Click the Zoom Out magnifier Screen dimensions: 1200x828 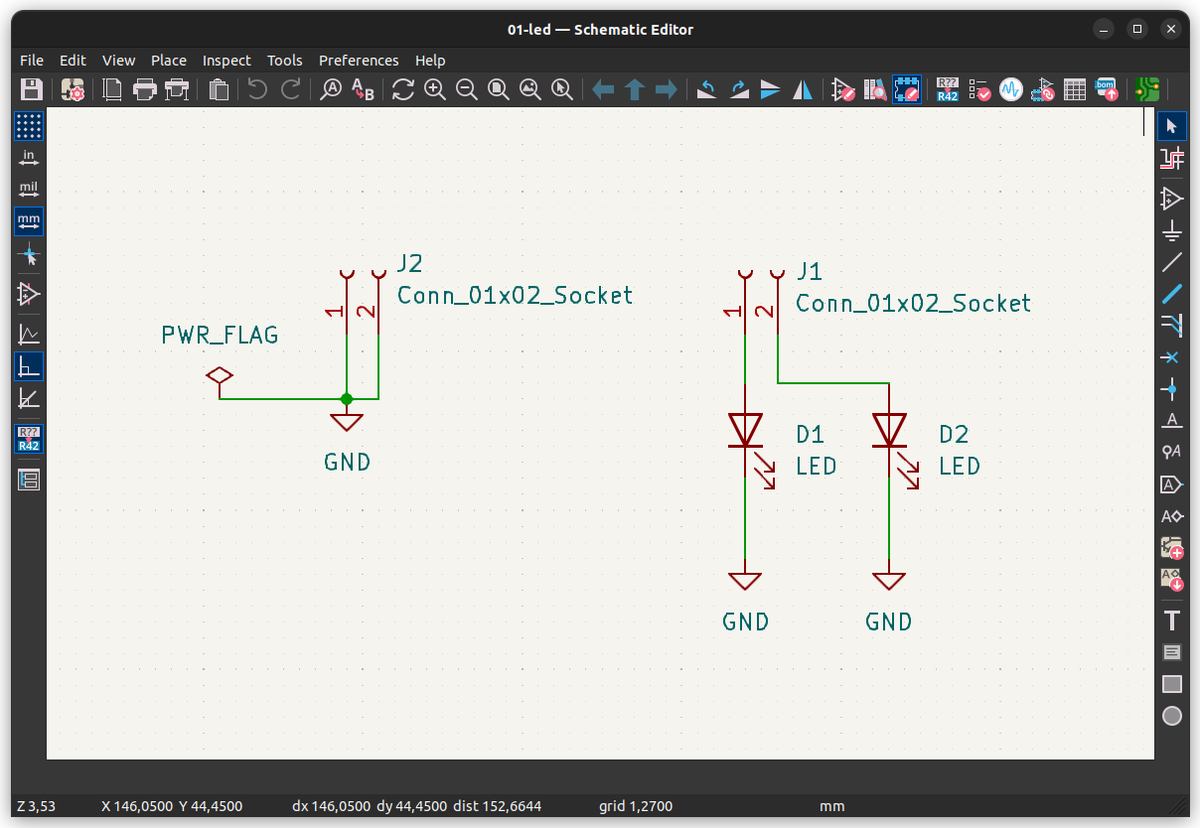(x=467, y=90)
